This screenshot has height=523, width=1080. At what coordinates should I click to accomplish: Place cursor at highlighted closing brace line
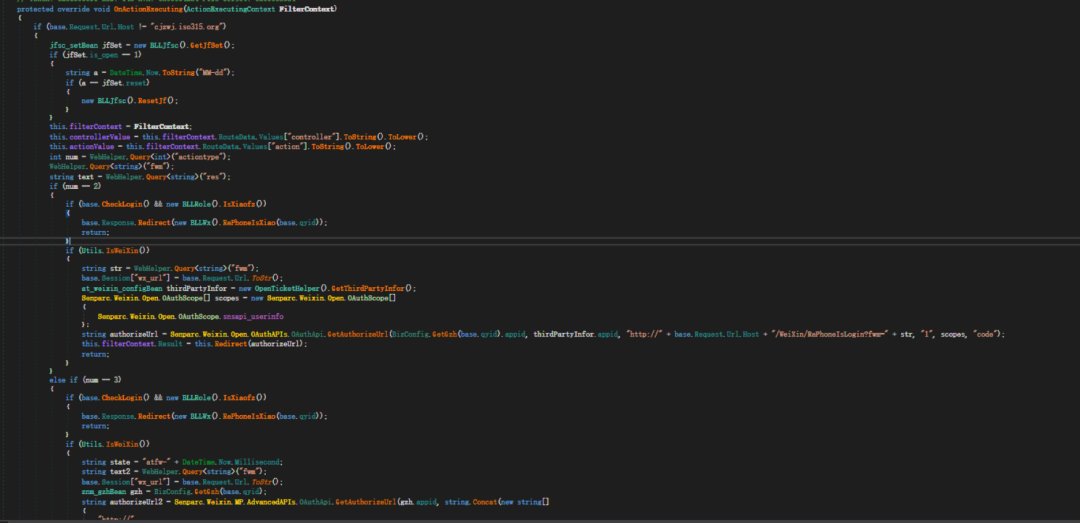[68, 241]
